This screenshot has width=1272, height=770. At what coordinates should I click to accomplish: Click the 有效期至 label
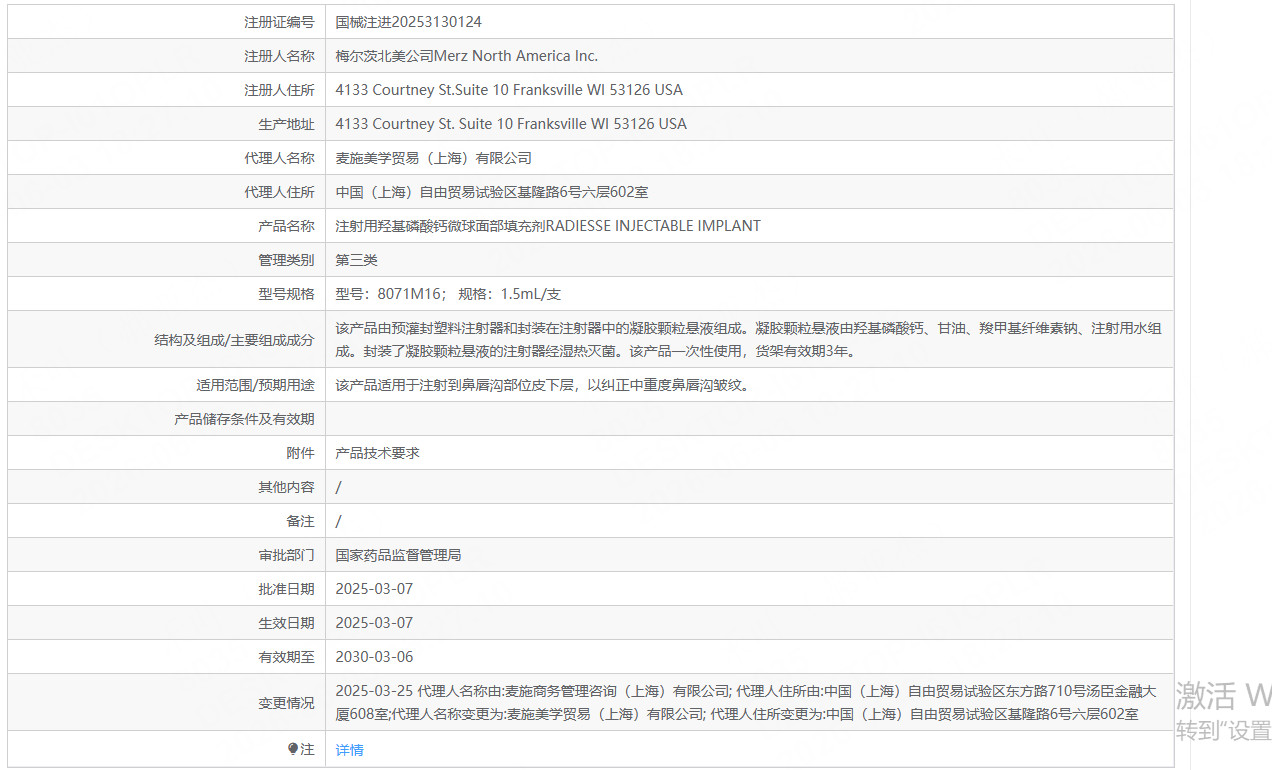(286, 656)
